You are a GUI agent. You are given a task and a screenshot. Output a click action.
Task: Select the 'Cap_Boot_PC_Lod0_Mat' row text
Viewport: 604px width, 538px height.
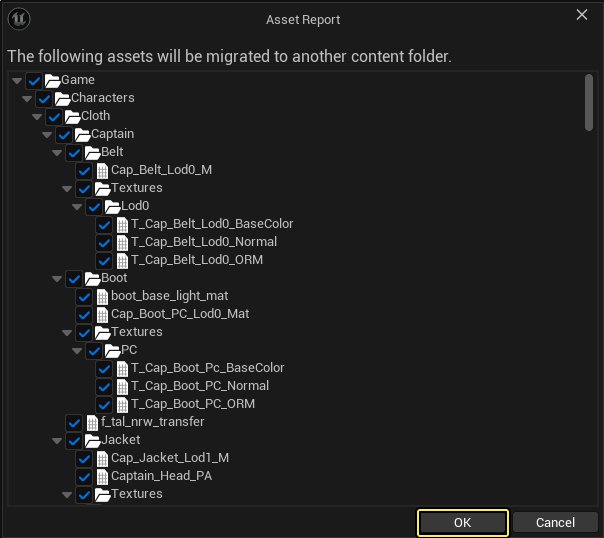[x=180, y=314]
